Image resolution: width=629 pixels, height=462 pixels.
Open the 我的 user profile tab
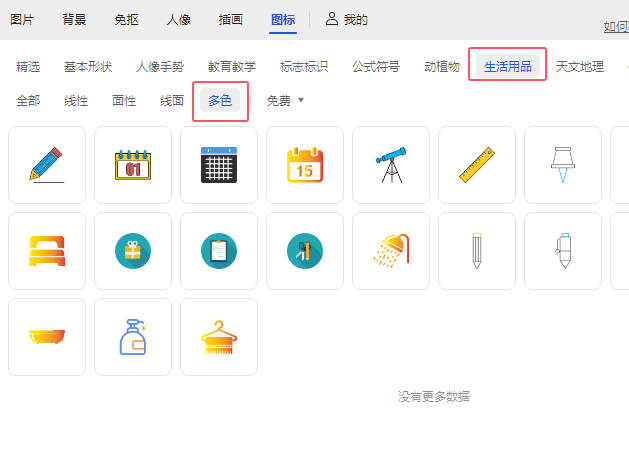(347, 19)
